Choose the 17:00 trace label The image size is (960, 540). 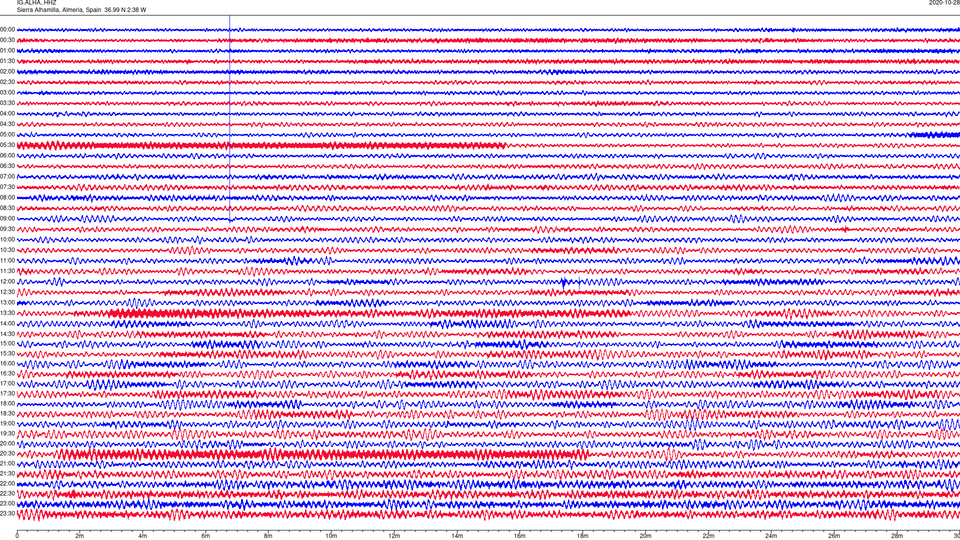click(x=7, y=384)
